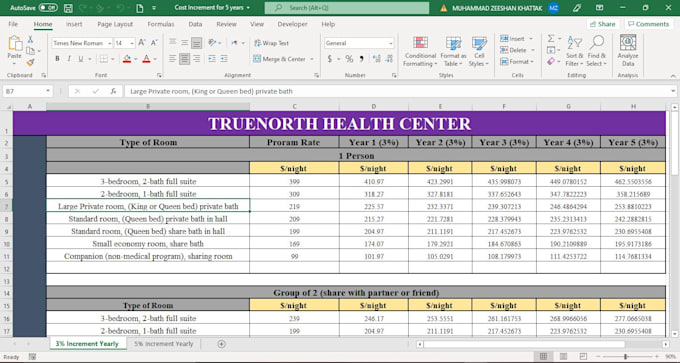680x363 pixels.
Task: Open the font size dropdown
Action: point(132,43)
